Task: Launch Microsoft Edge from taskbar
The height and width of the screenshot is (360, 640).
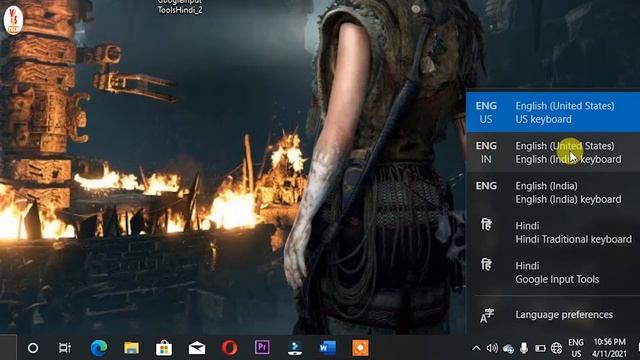Action: pyautogui.click(x=99, y=348)
